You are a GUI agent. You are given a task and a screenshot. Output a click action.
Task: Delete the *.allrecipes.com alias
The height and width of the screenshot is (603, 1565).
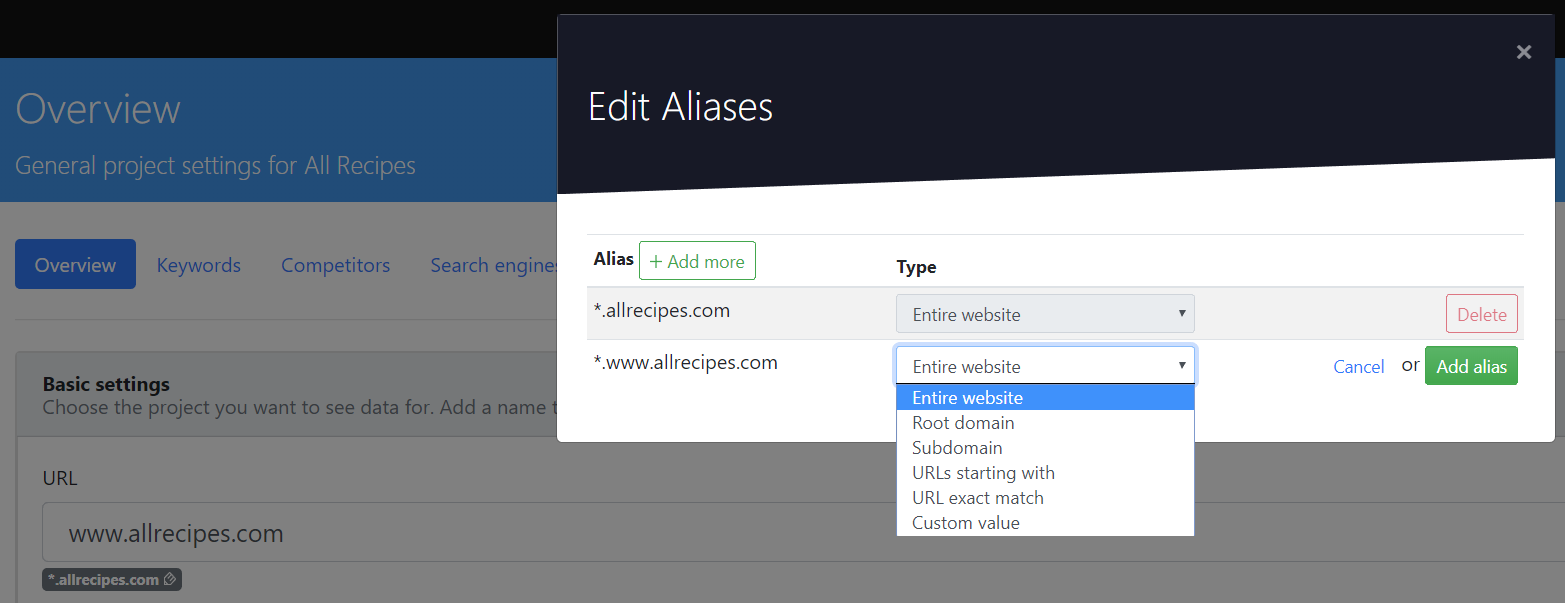pyautogui.click(x=1481, y=314)
